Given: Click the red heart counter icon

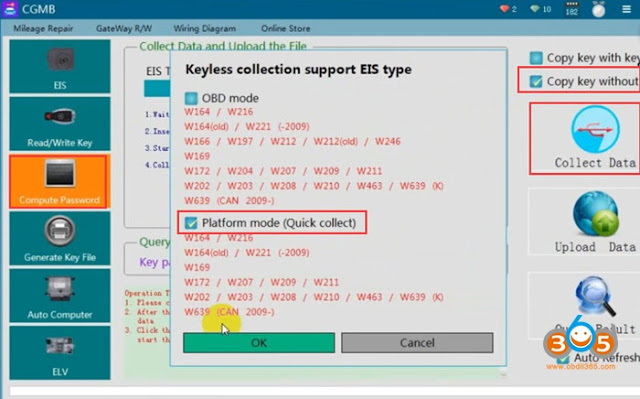Looking at the screenshot, I should tap(504, 9).
